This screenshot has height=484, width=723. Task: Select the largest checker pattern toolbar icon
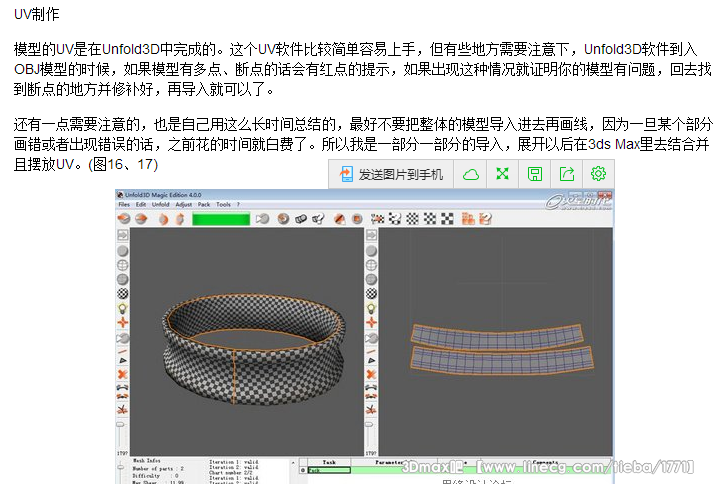coord(447,218)
